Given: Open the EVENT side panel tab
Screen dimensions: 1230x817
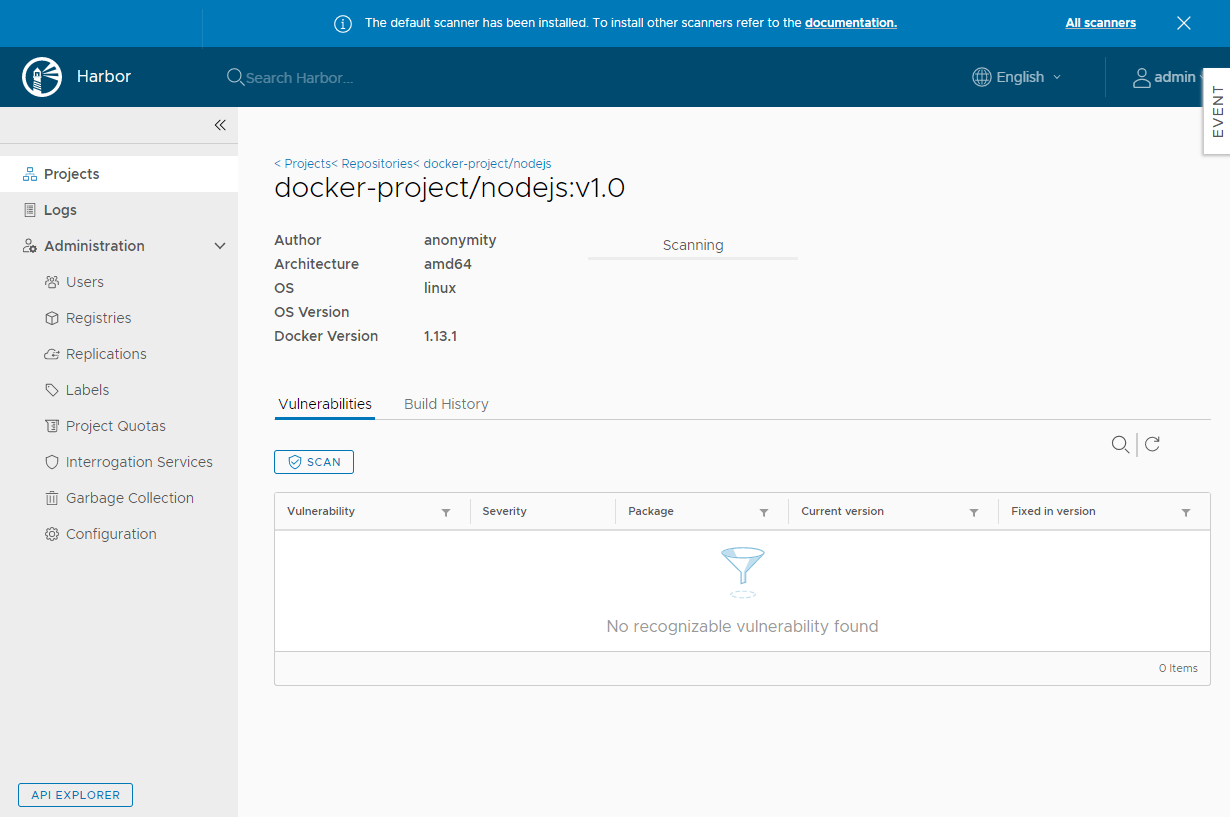Looking at the screenshot, I should (1217, 111).
